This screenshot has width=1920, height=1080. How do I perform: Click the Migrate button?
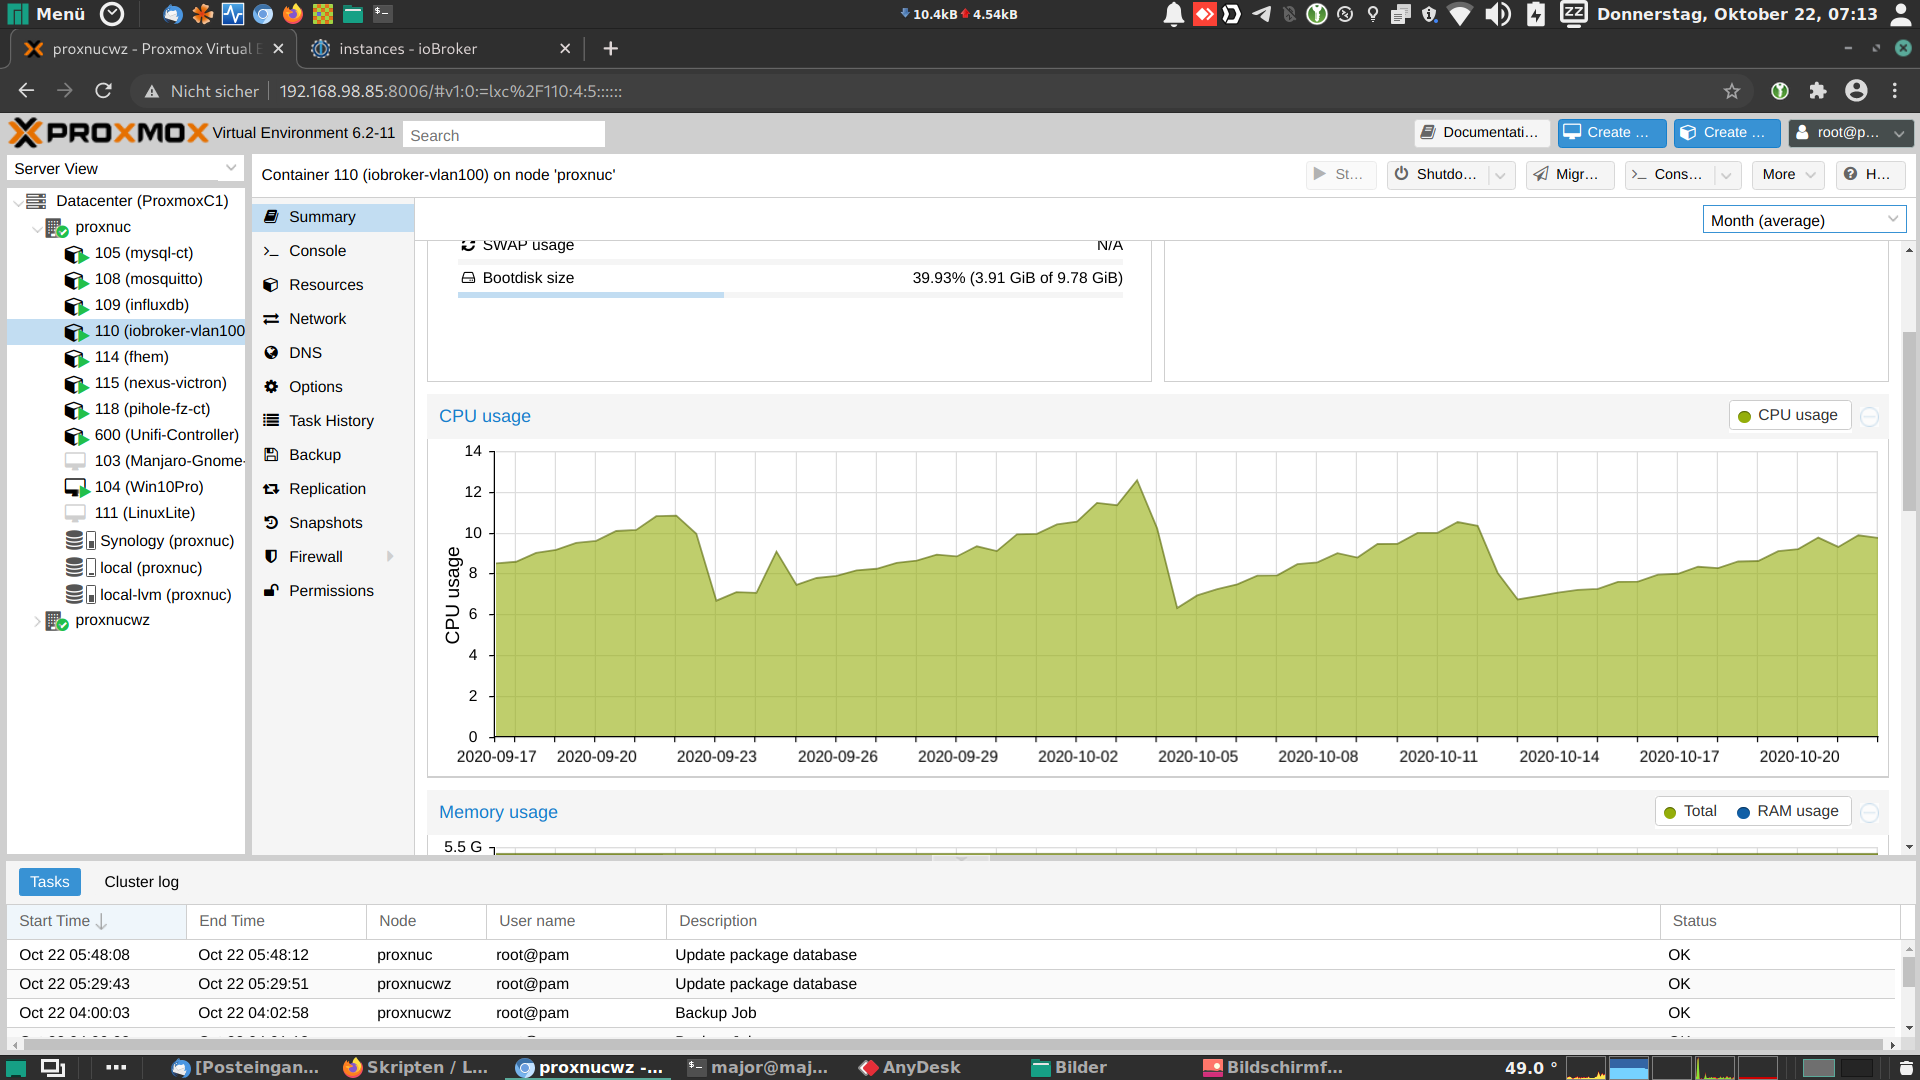(1569, 175)
